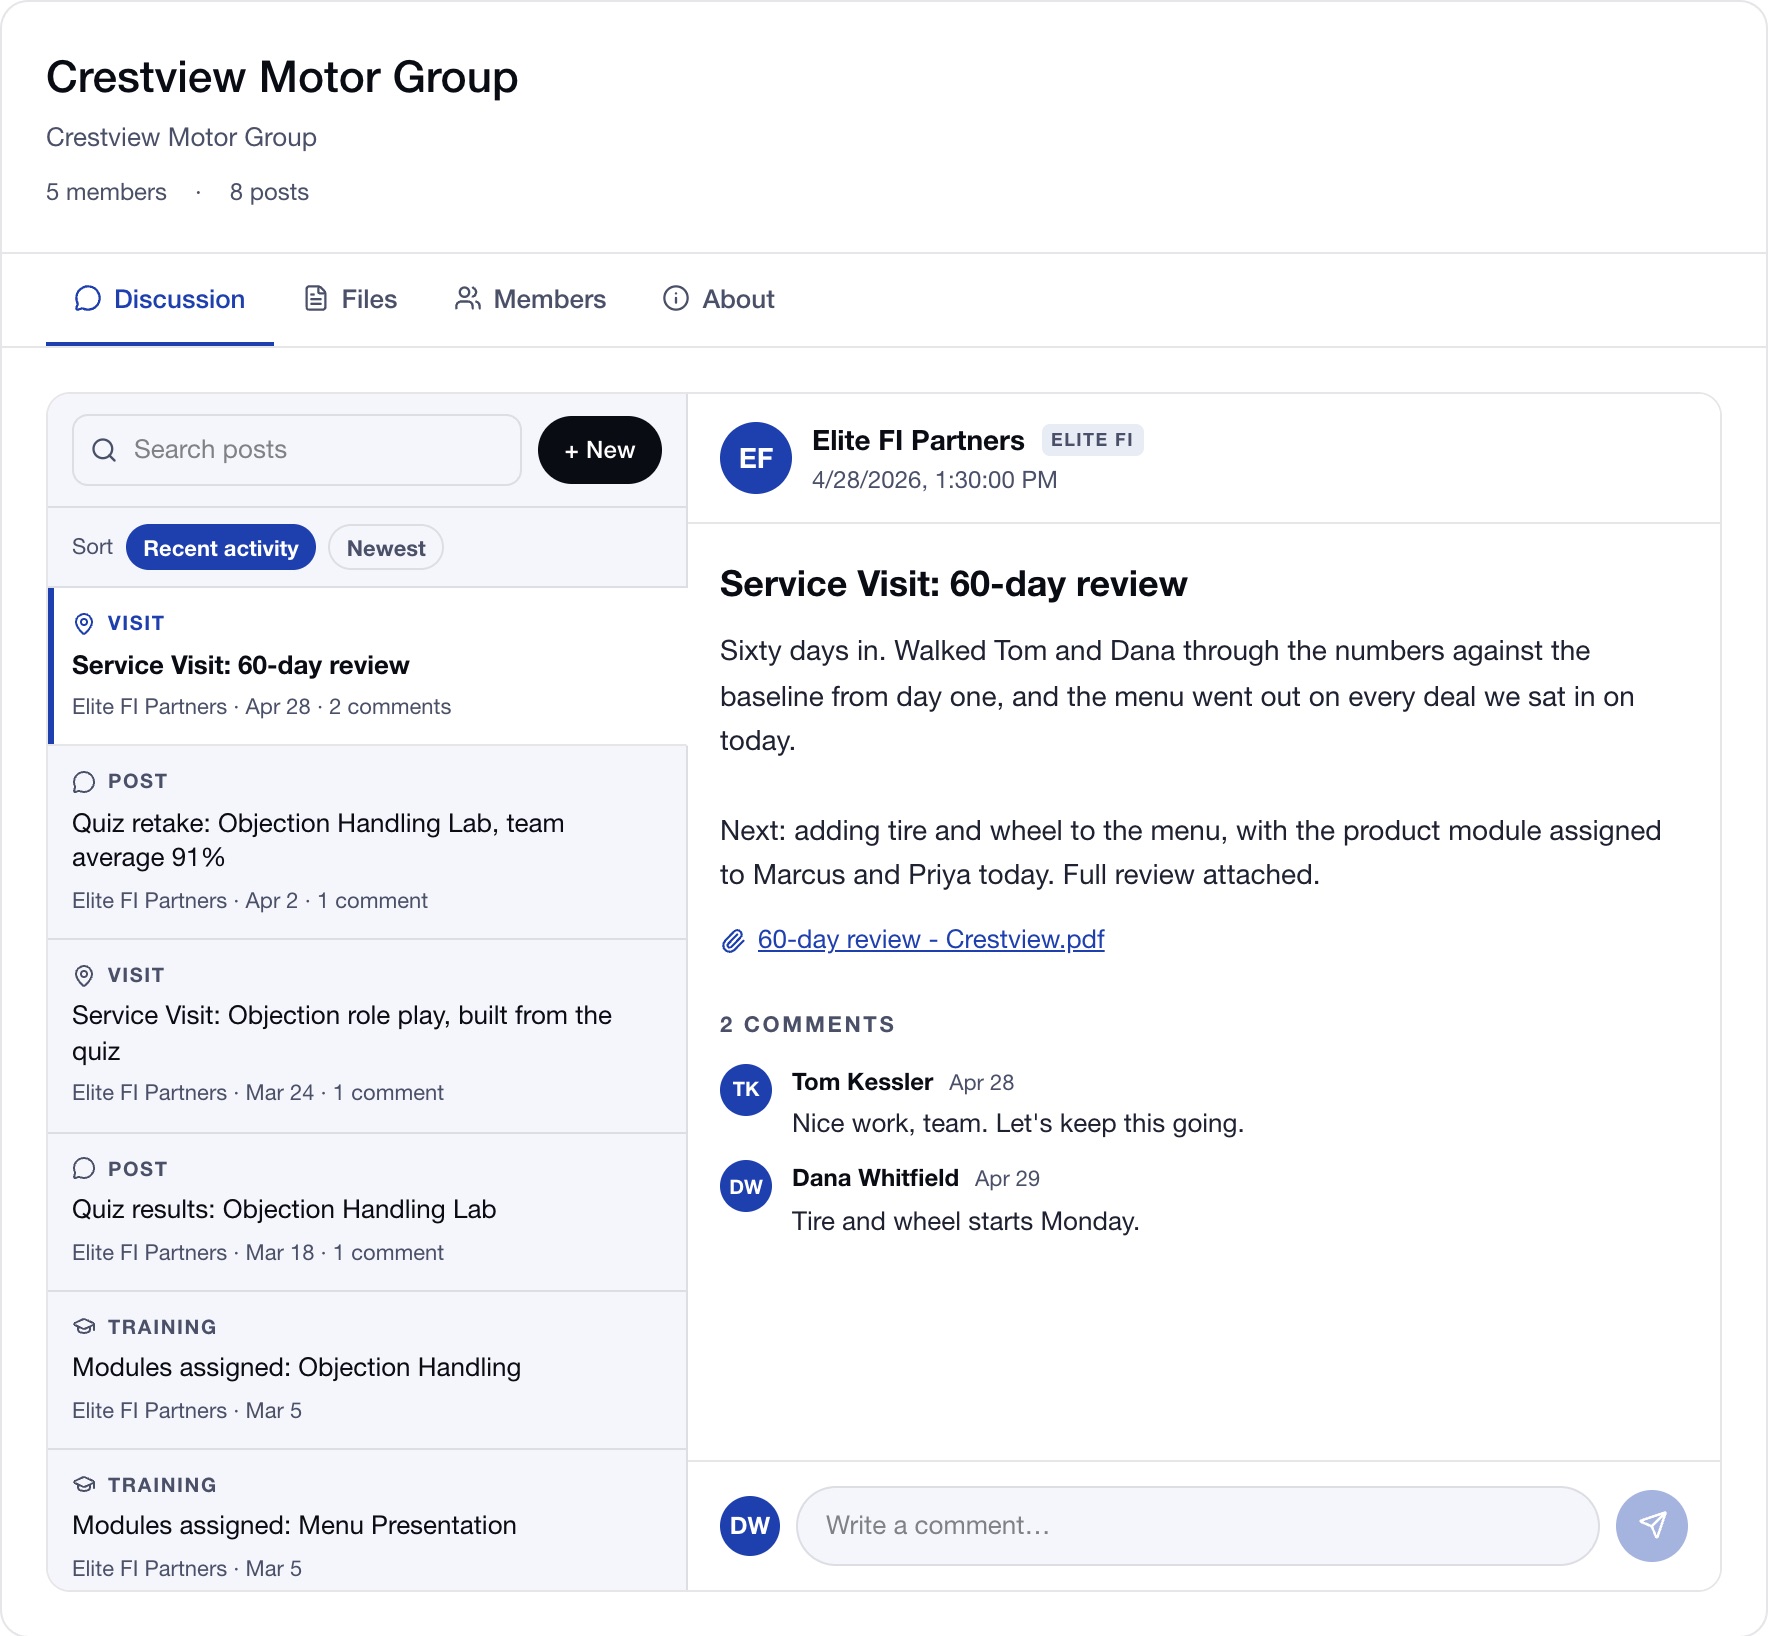
Task: Click Dana Whitfield's DW comment avatar
Action: [x=746, y=1186]
